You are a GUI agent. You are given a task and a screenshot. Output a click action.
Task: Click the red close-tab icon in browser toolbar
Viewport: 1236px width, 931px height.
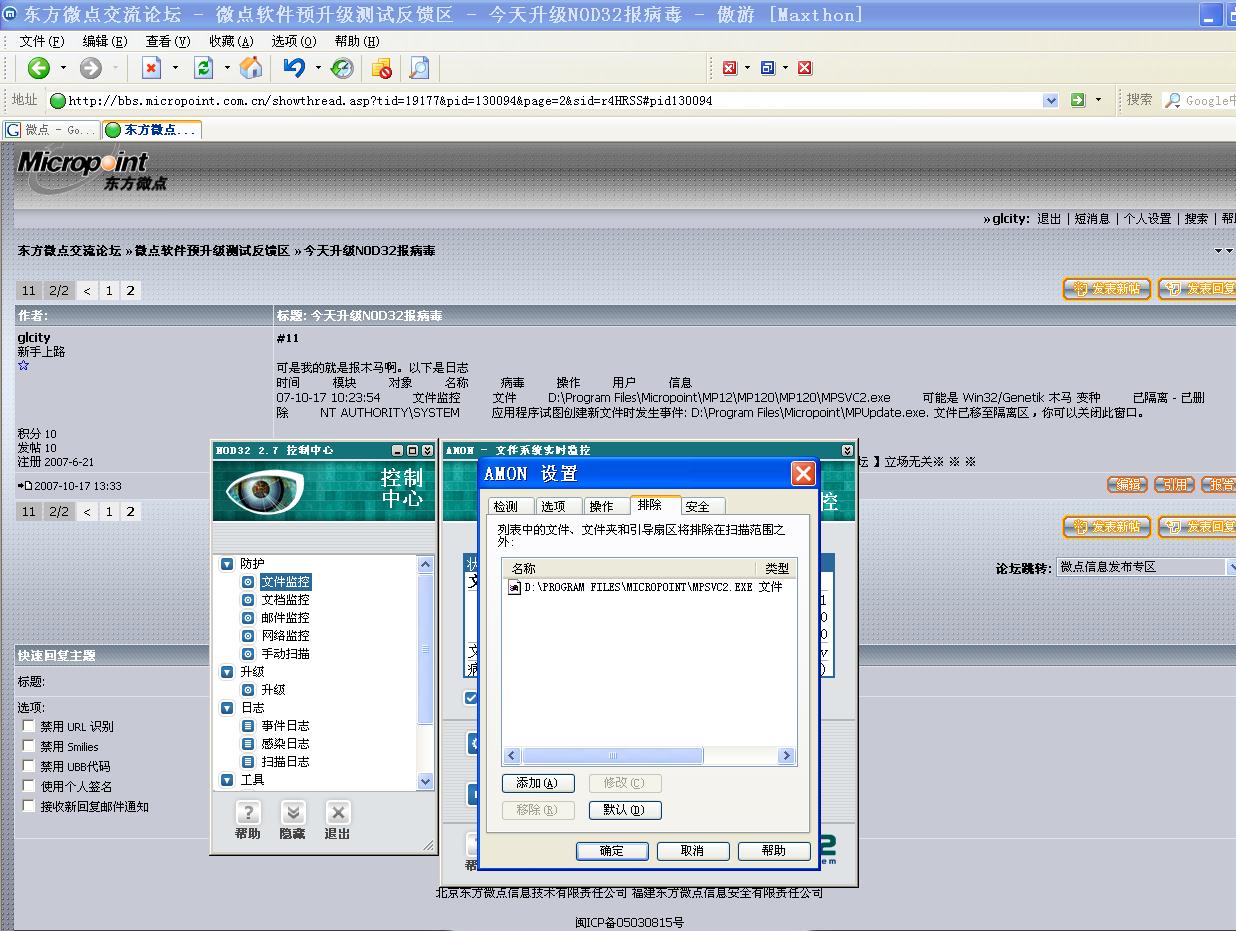(730, 68)
